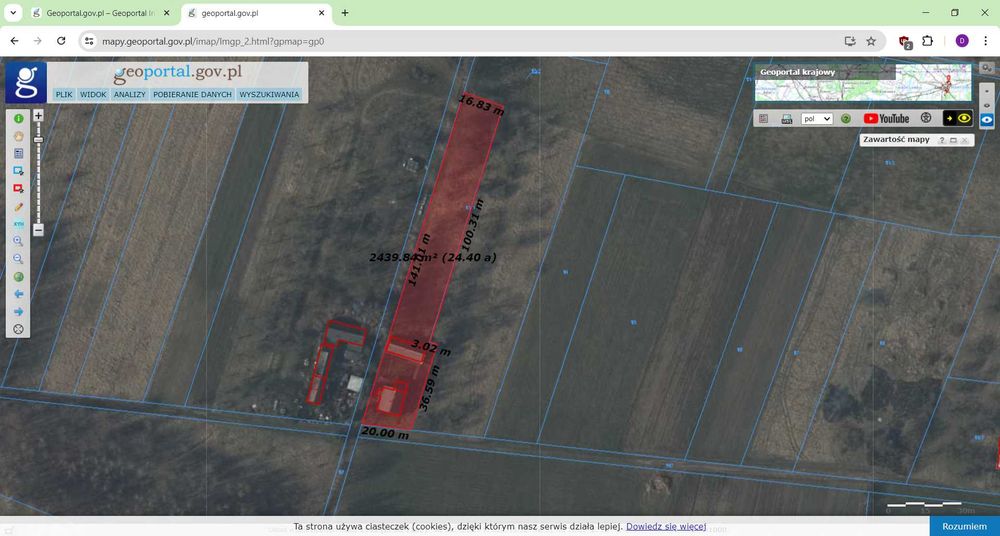The image size is (1000, 536).
Task: Click the zoom slider minus button
Action: 38,230
